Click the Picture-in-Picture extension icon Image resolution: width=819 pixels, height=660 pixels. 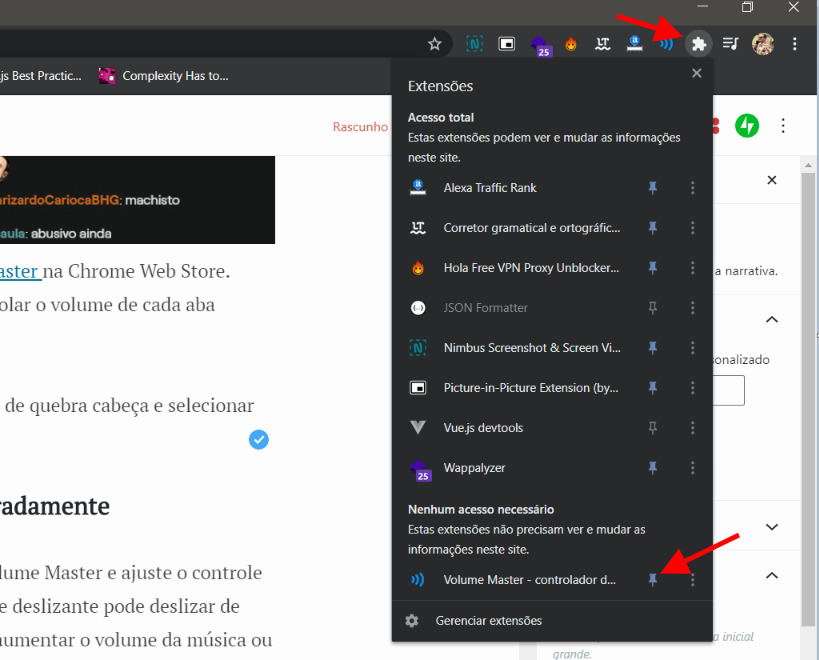point(506,44)
